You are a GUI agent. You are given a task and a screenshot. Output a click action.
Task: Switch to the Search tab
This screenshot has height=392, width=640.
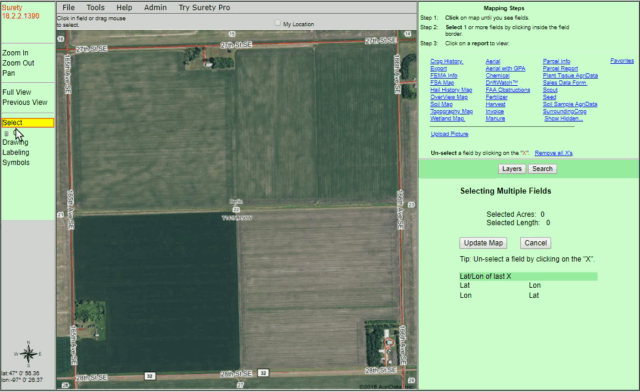tap(542, 169)
